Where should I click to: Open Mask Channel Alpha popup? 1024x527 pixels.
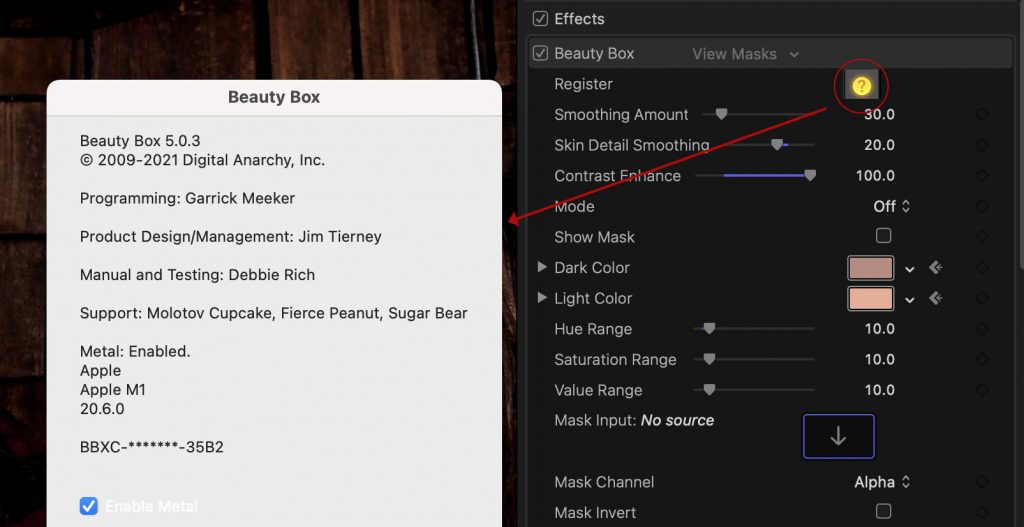882,482
